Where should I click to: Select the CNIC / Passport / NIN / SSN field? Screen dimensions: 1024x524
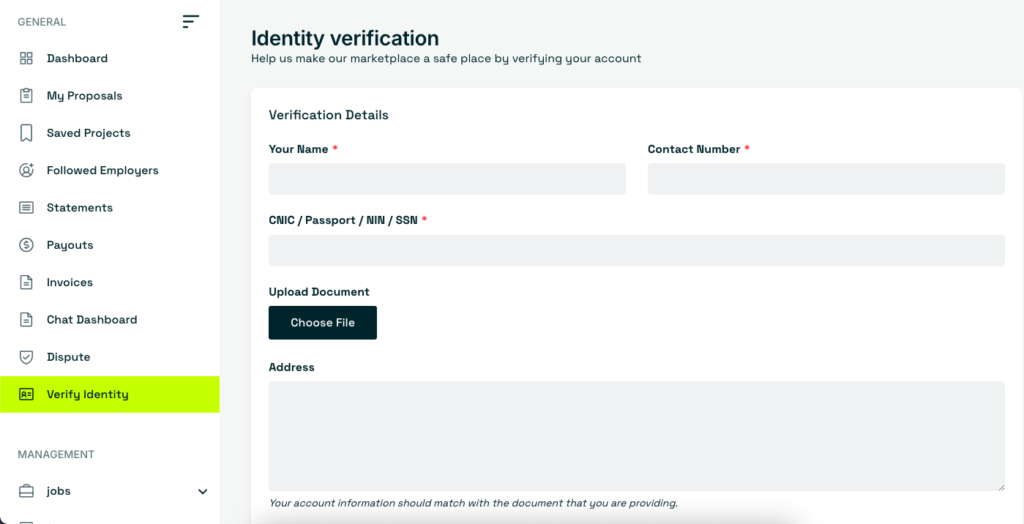pos(637,250)
